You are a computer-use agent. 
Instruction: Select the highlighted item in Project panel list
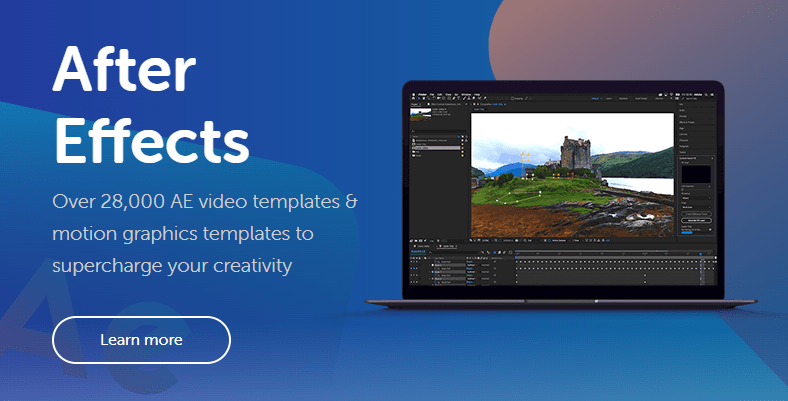pyautogui.click(x=436, y=148)
